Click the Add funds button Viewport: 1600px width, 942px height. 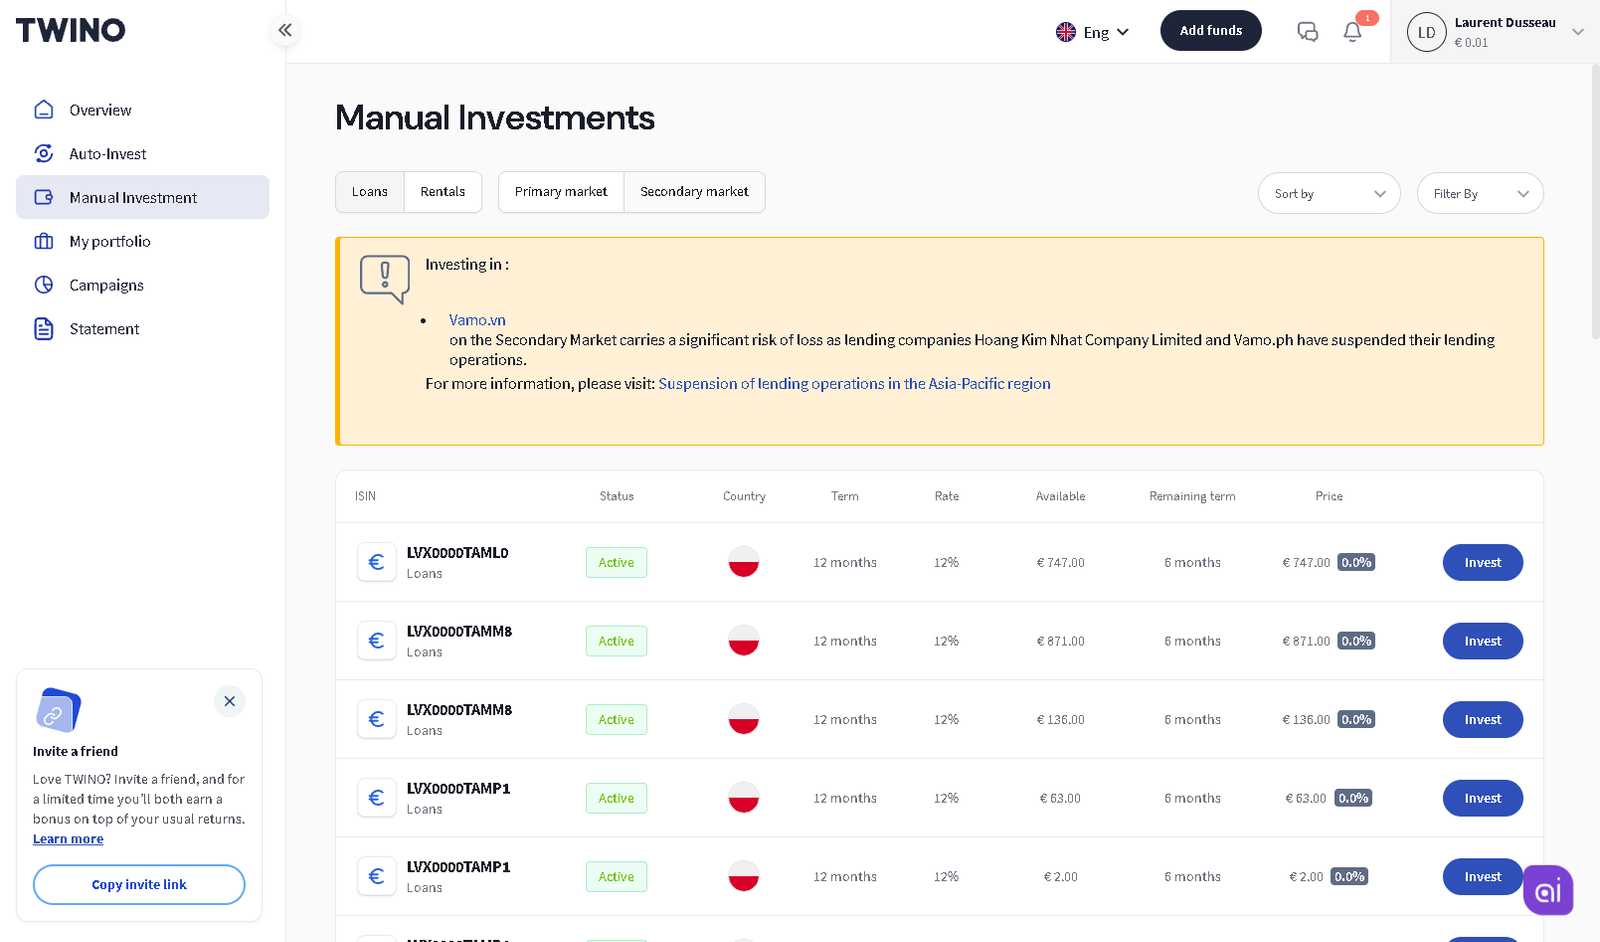1211,31
